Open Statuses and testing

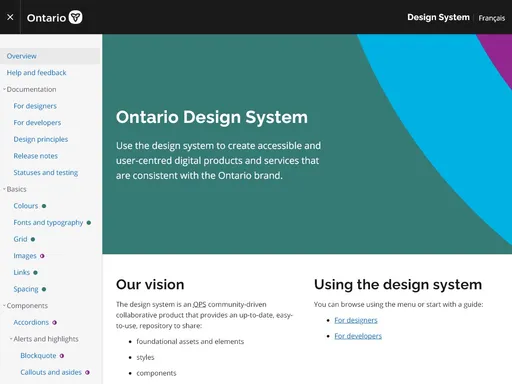[x=46, y=173]
